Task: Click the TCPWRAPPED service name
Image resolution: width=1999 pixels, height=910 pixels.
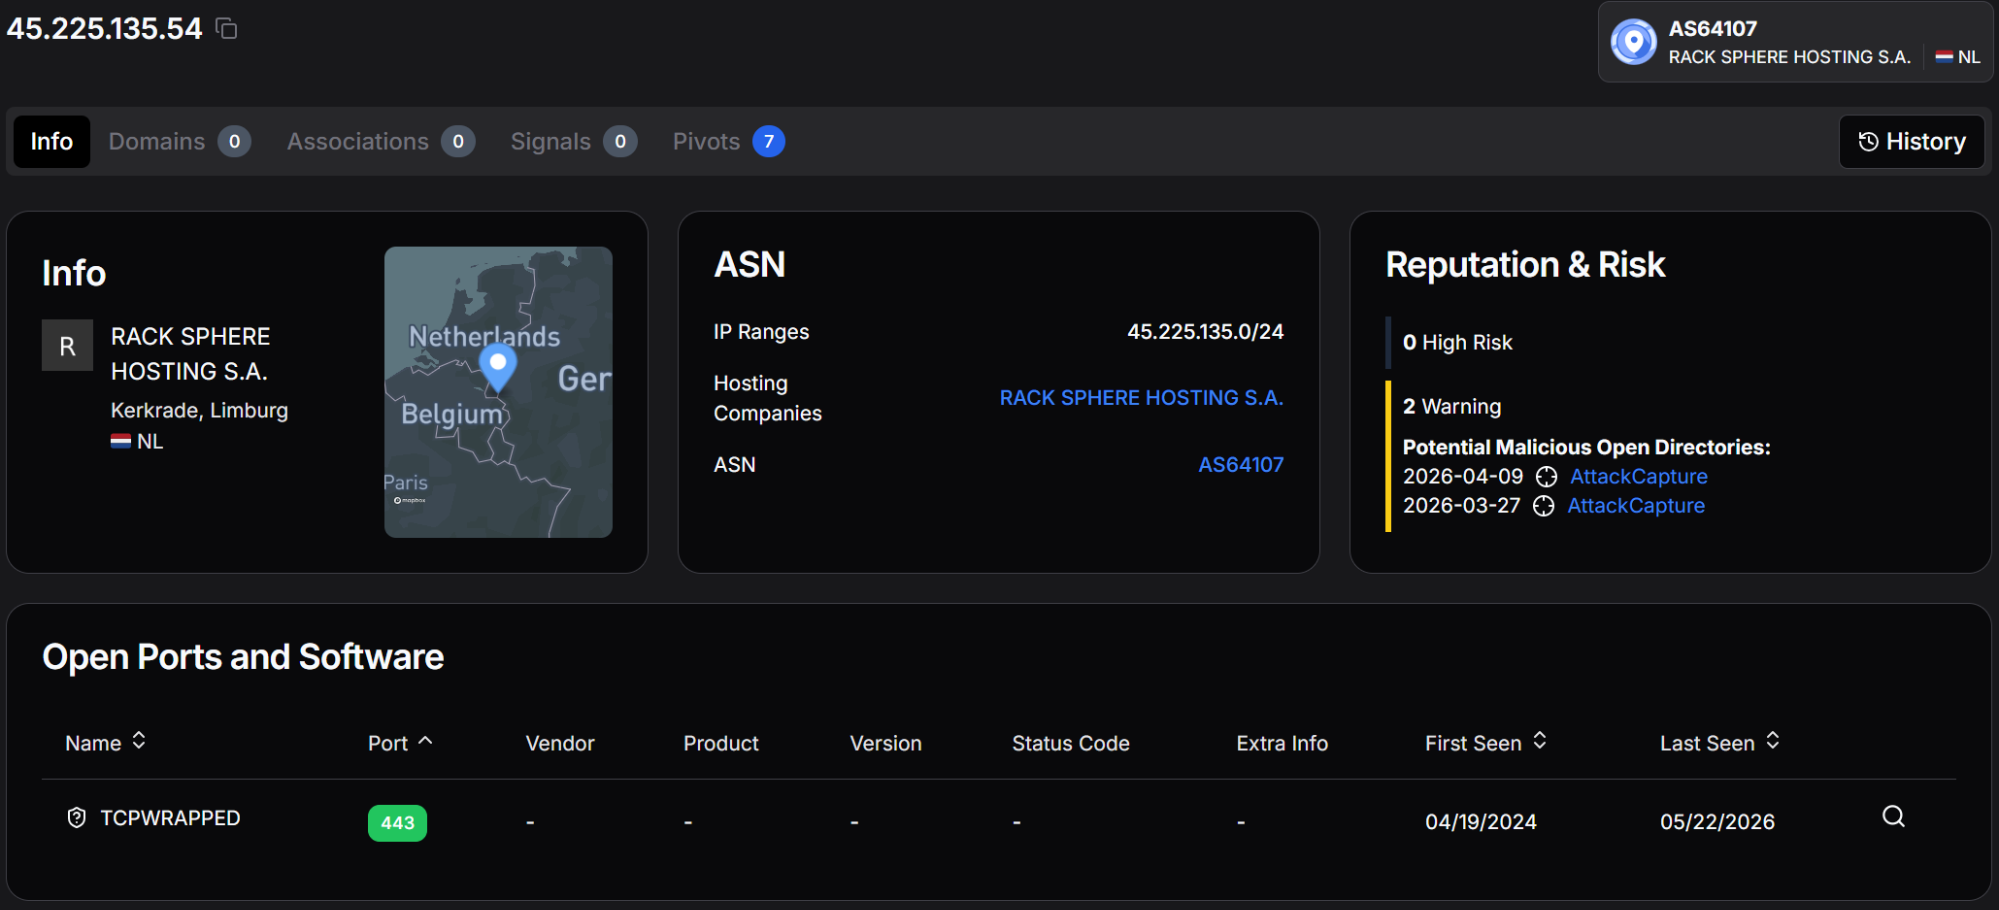Action: [x=170, y=818]
